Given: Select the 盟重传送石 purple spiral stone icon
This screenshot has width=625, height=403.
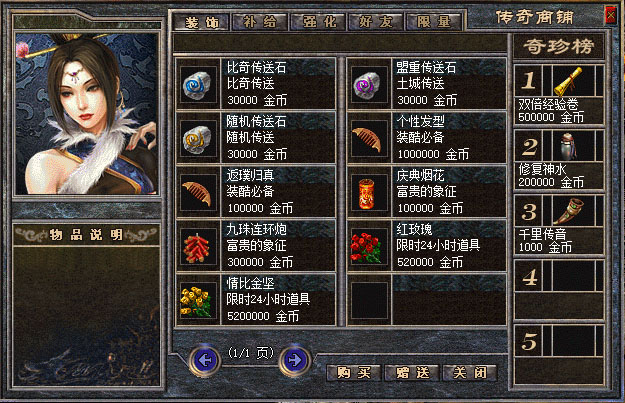Looking at the screenshot, I should pos(369,84).
